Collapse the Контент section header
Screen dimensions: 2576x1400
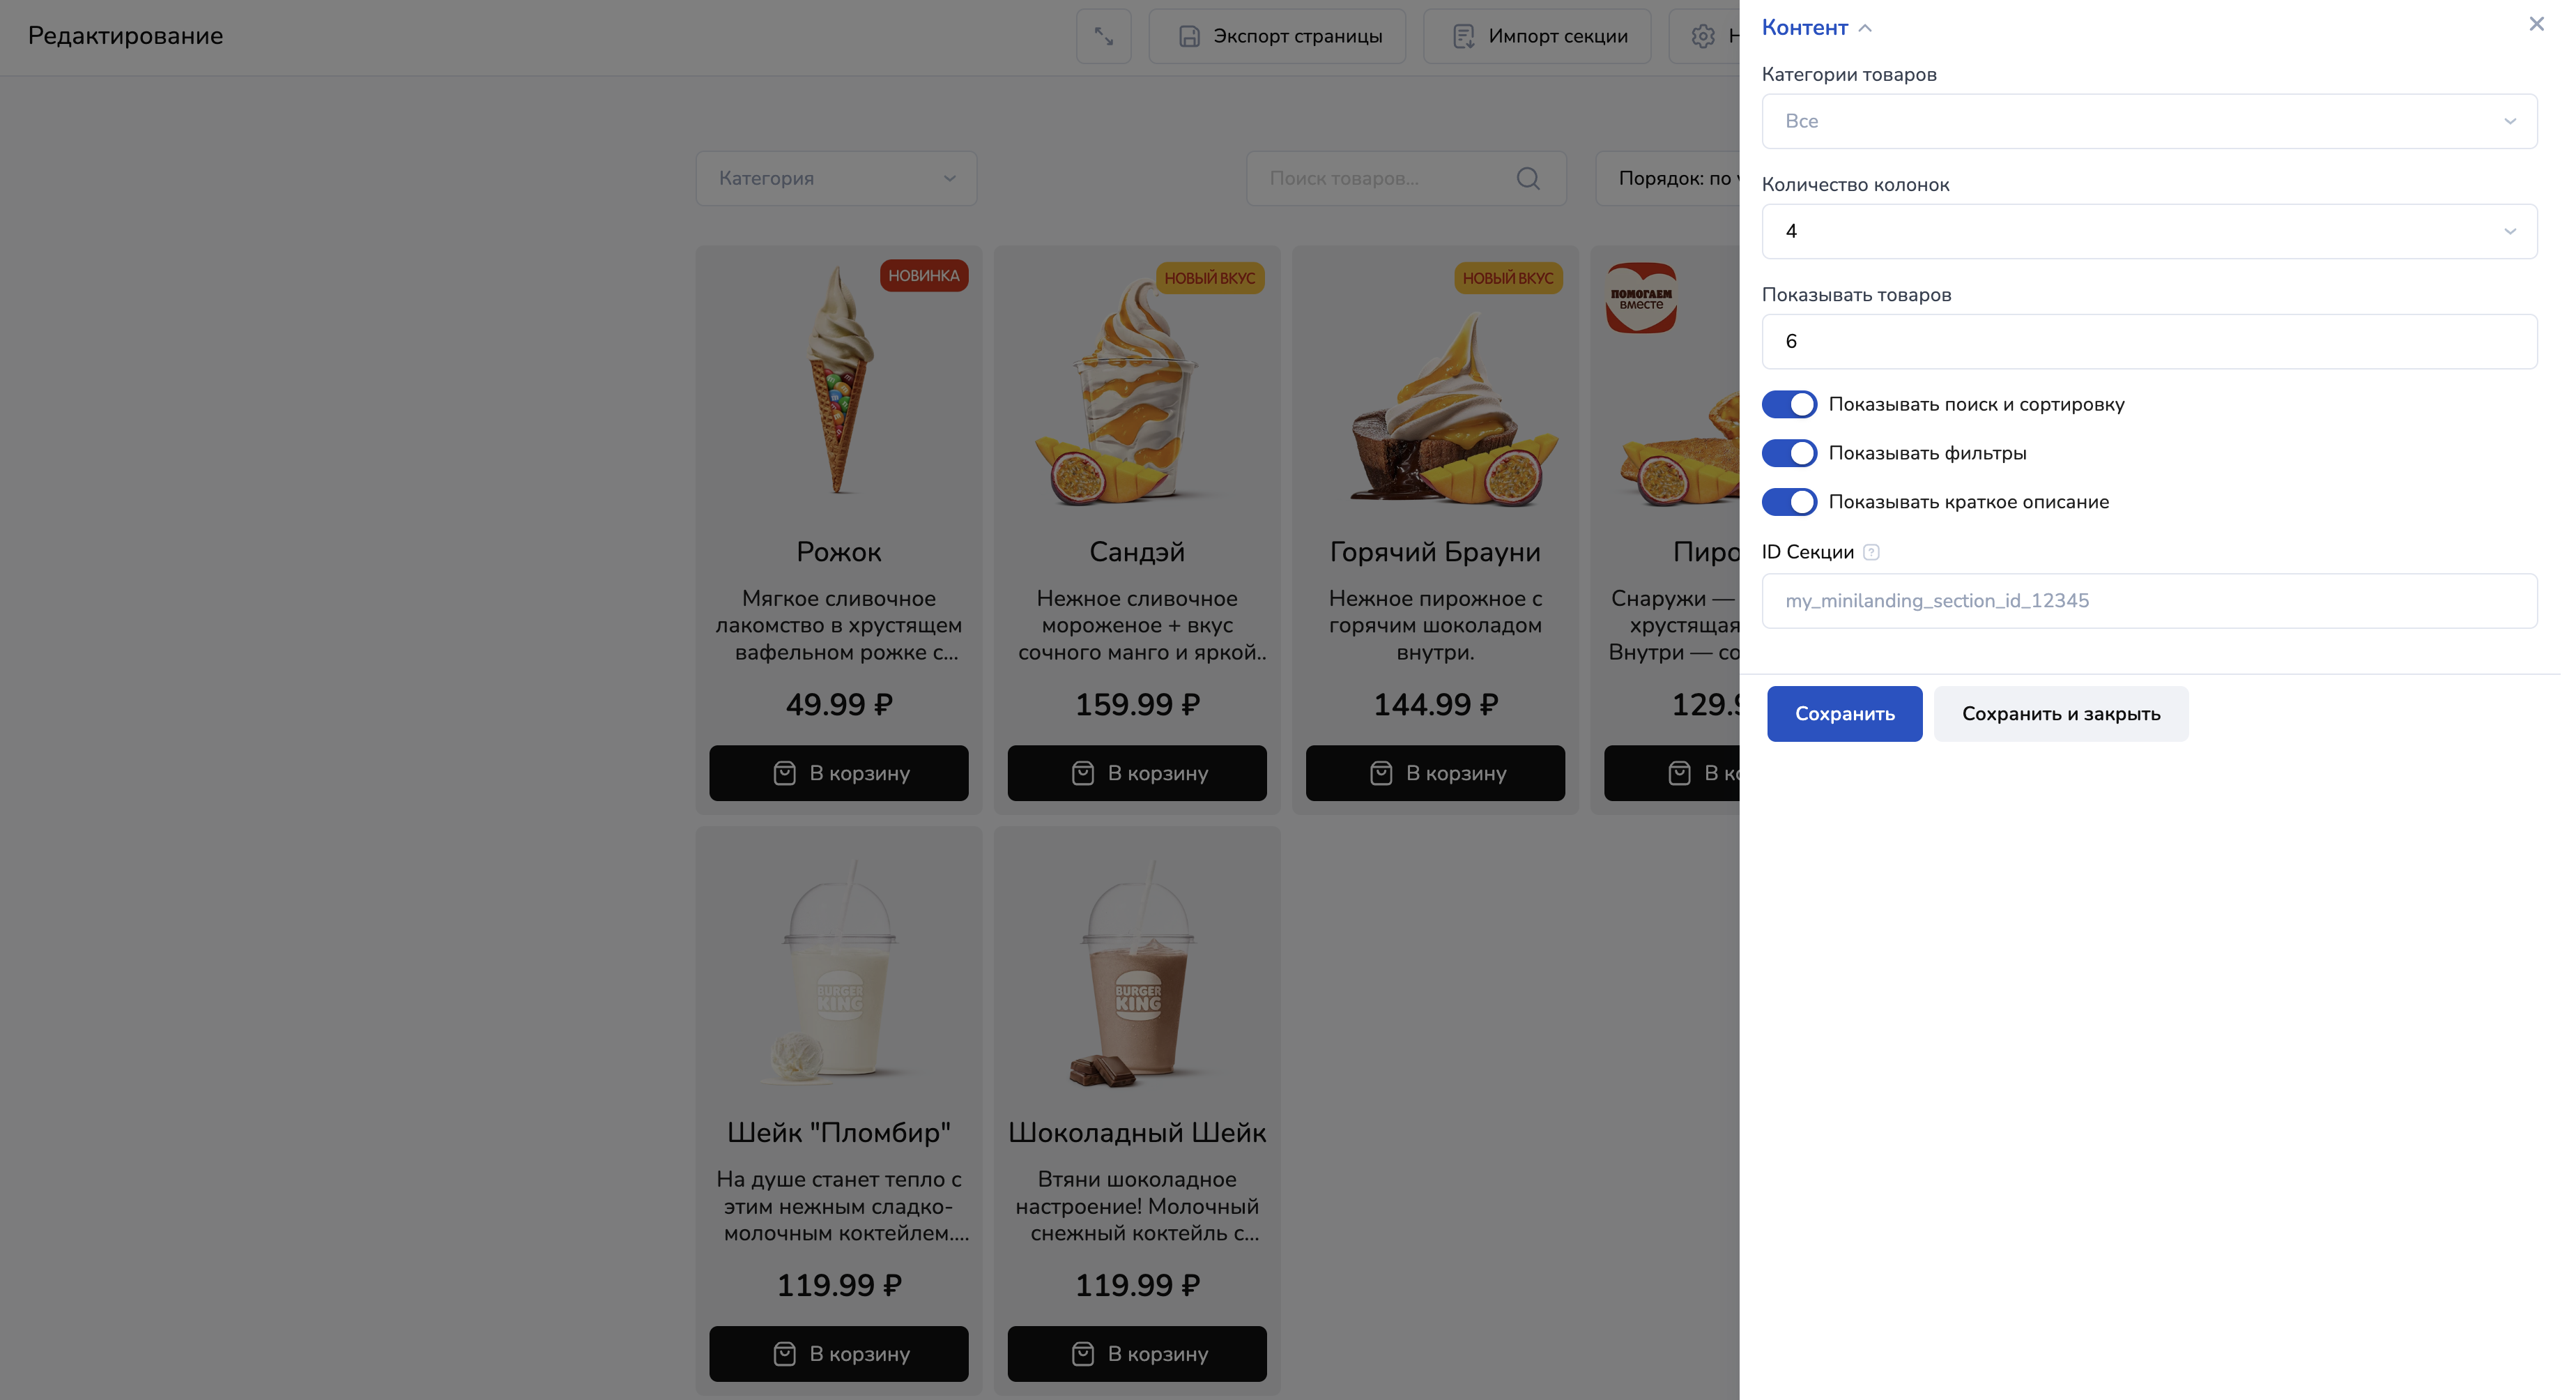point(1815,28)
